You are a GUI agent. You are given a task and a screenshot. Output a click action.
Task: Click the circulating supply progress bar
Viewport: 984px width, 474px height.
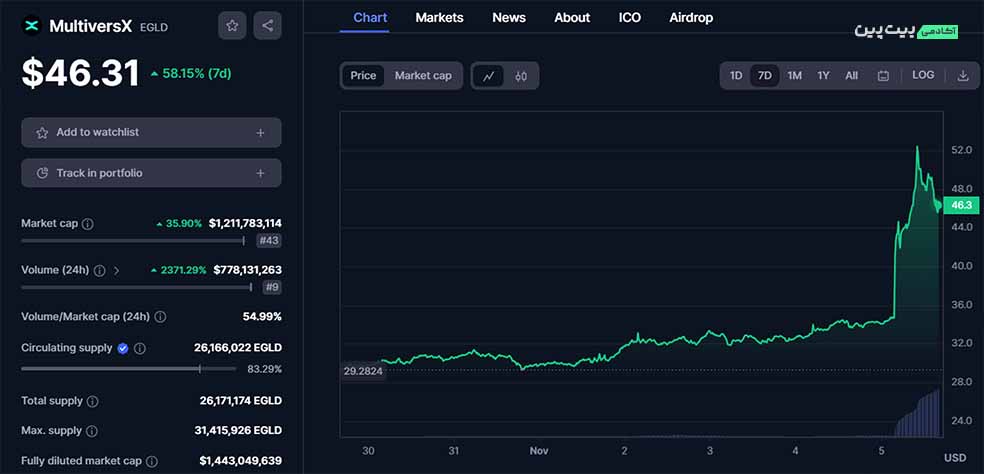click(x=129, y=369)
